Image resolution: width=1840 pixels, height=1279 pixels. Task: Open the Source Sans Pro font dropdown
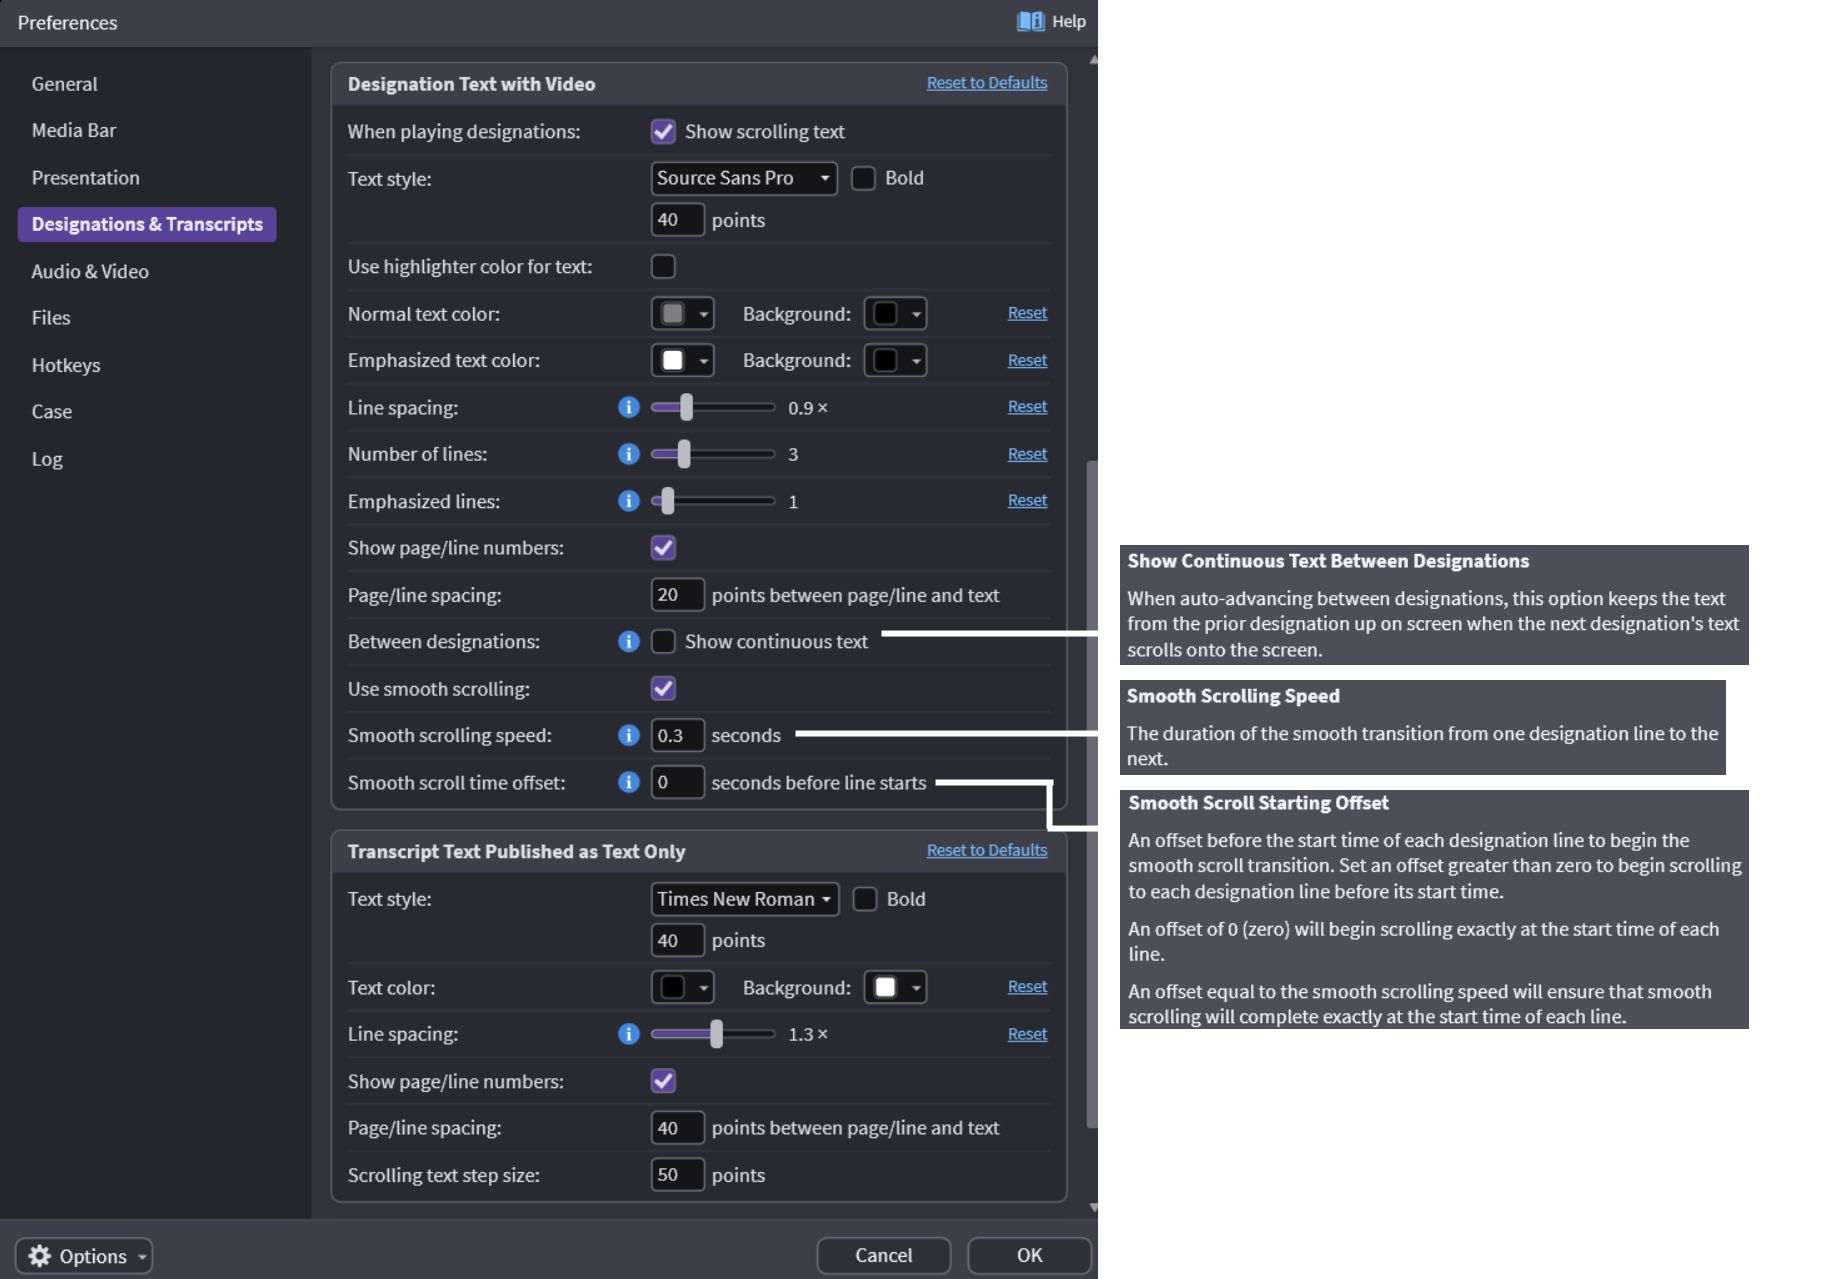pyautogui.click(x=743, y=178)
